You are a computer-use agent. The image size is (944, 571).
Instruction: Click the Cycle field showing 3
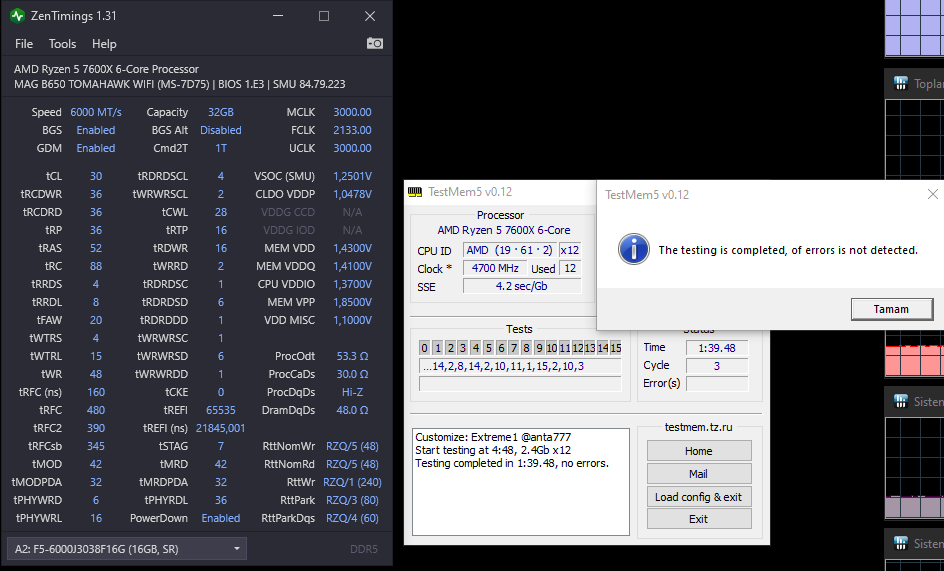tap(717, 366)
